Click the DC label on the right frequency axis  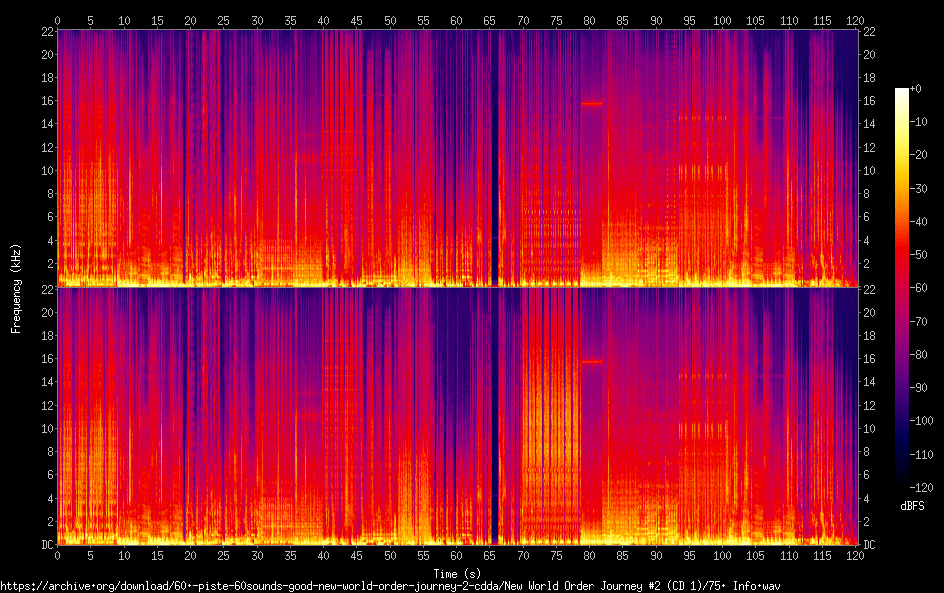[x=868, y=545]
